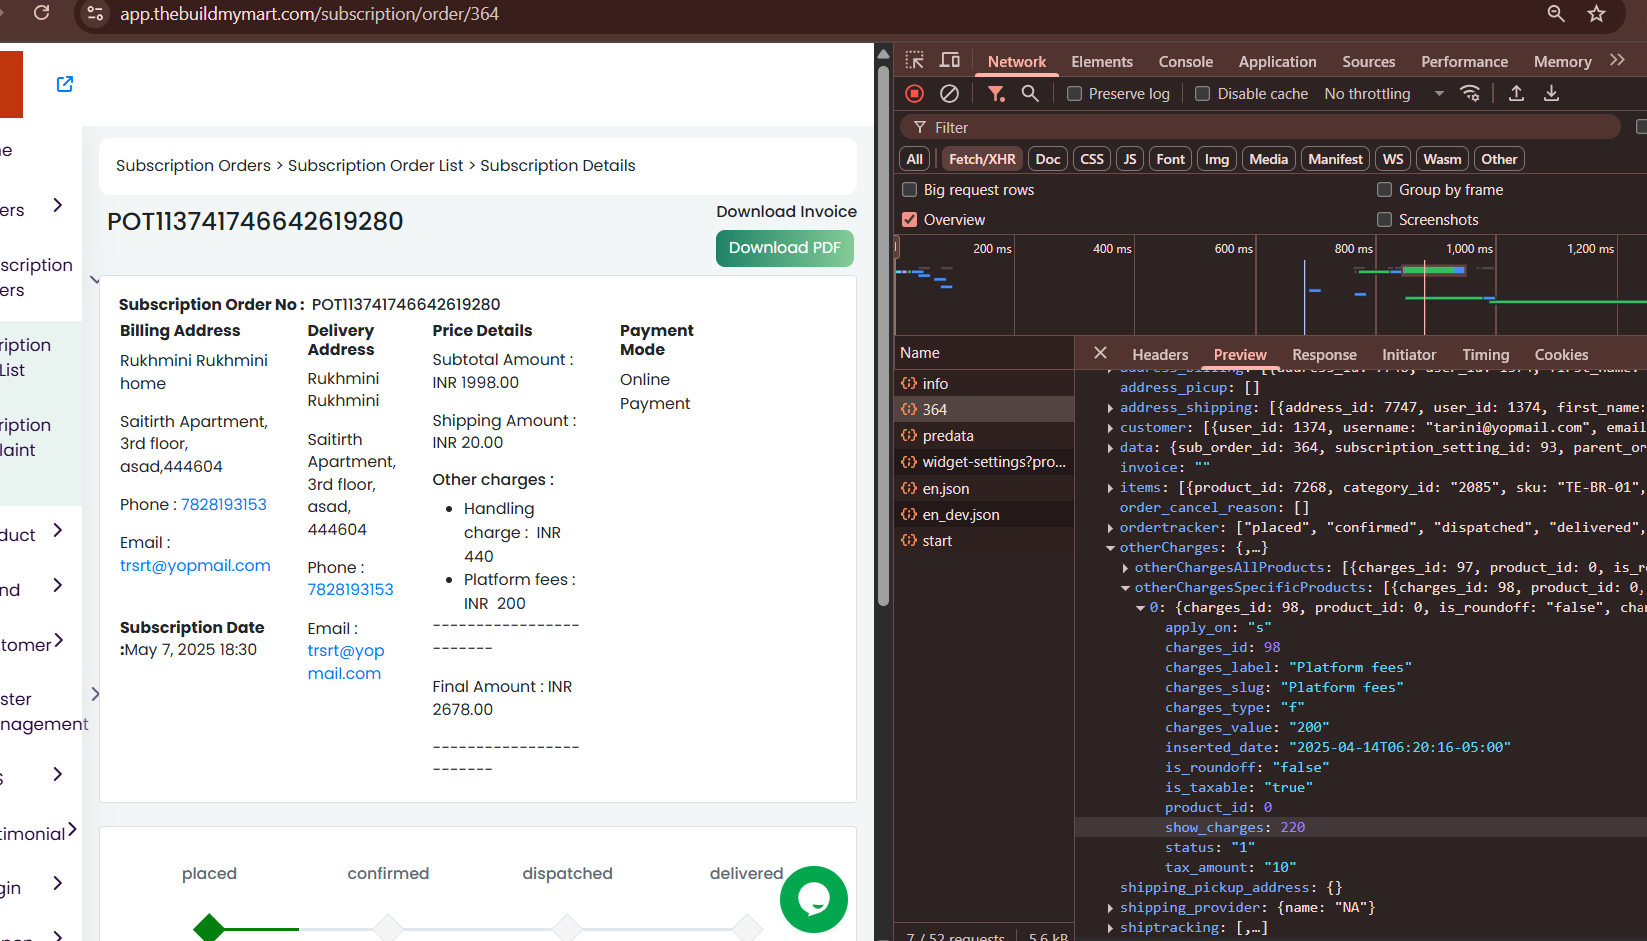Viewport: 1647px width, 941px height.
Task: Click the DevTools divider scrollbar thumb
Action: (x=883, y=335)
